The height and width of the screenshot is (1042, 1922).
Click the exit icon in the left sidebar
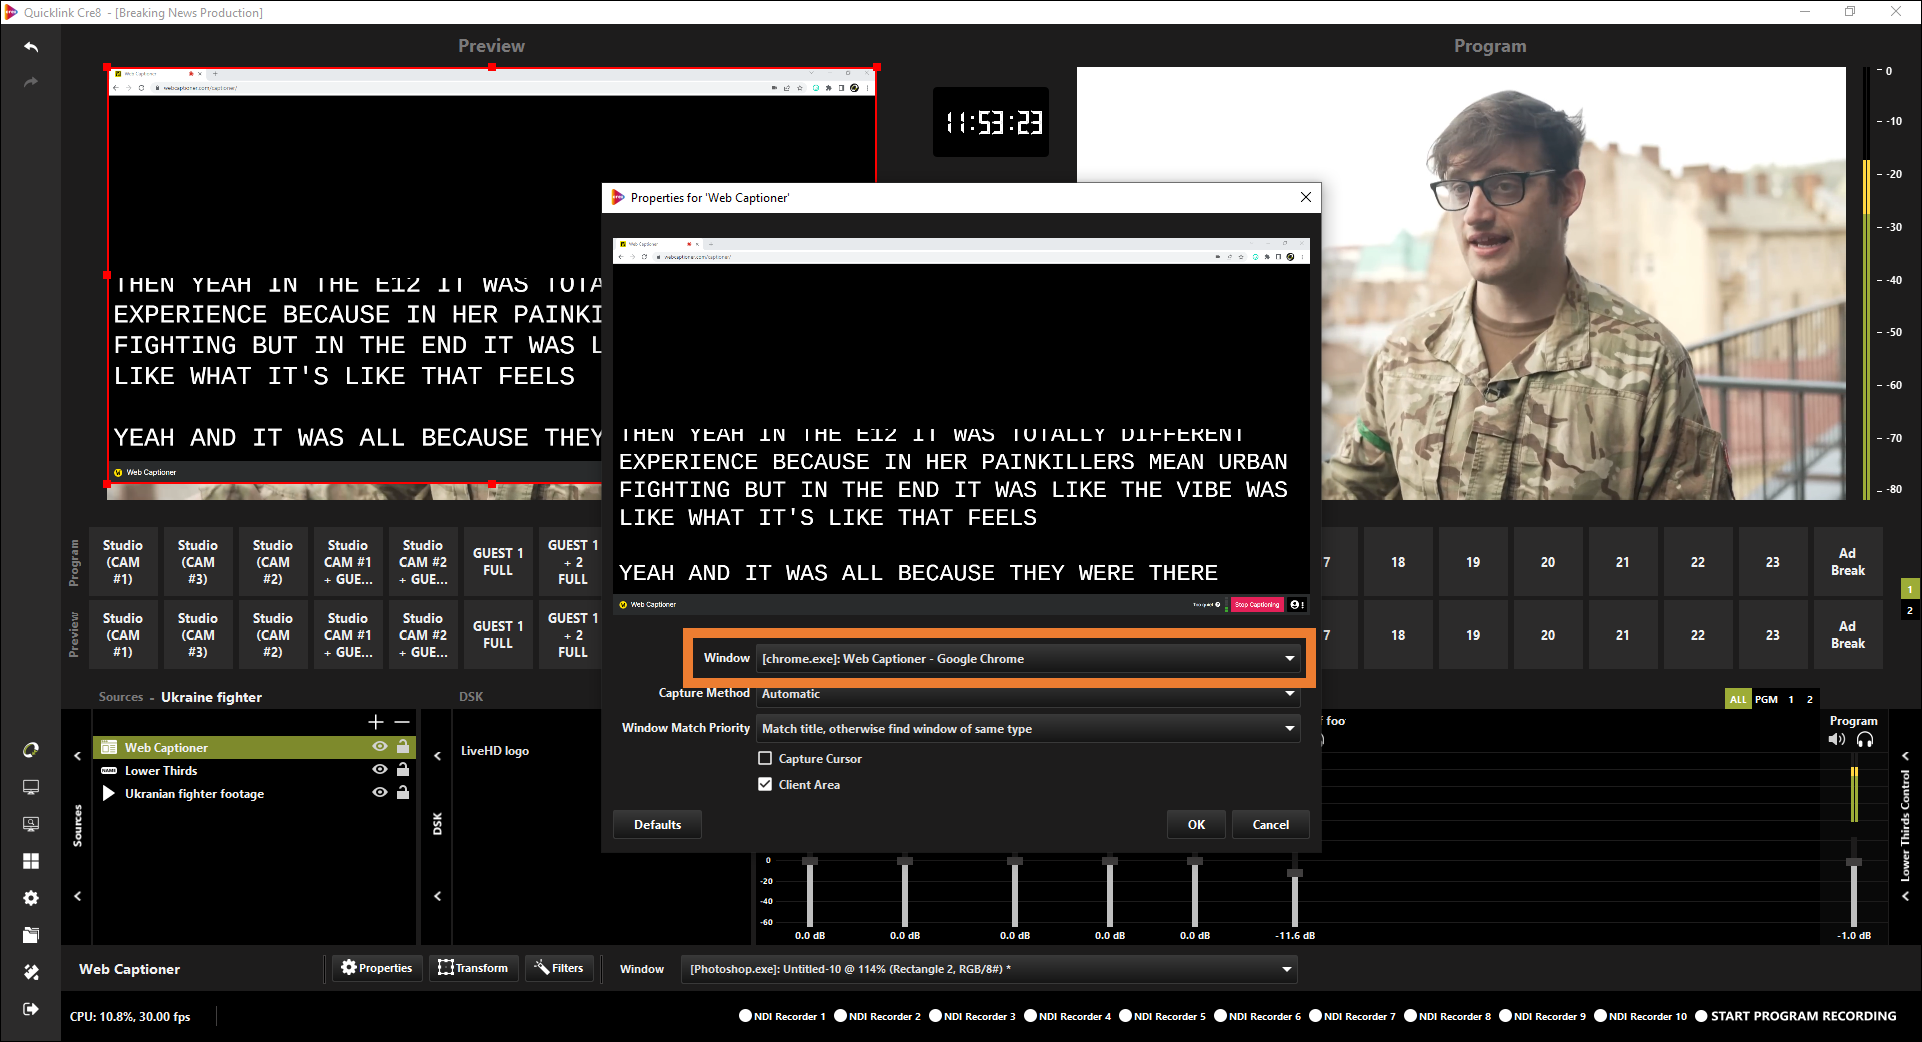pos(31,1009)
